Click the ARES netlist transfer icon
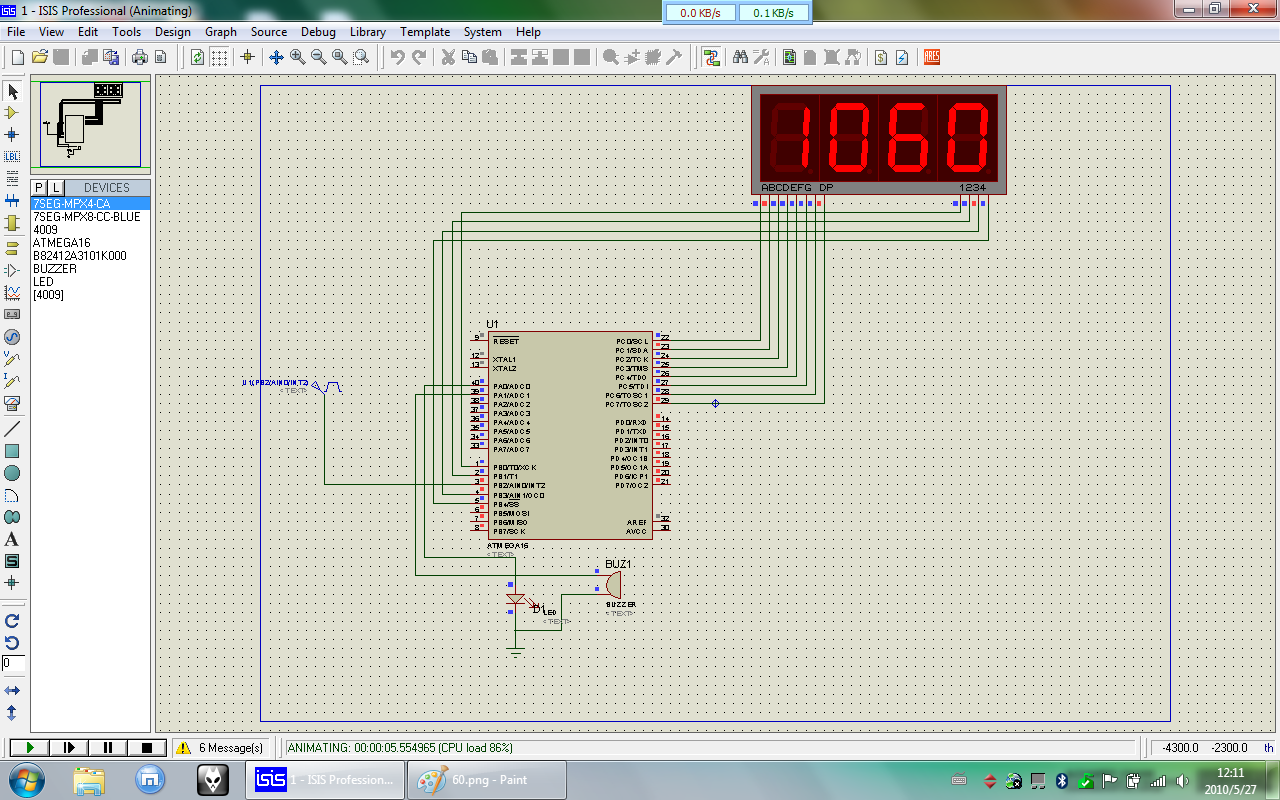1280x800 pixels. click(x=931, y=57)
